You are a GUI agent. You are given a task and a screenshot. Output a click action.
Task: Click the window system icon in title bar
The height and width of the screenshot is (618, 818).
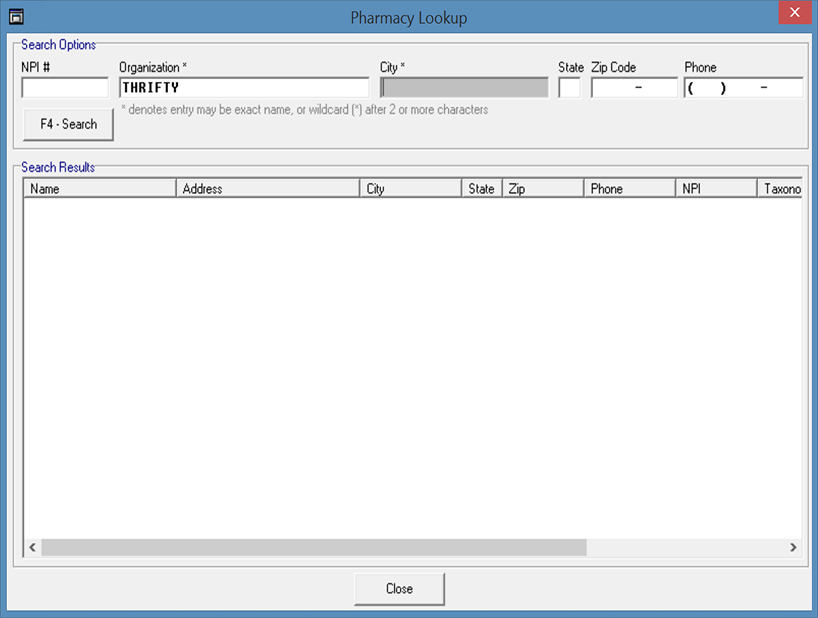pos(16,17)
